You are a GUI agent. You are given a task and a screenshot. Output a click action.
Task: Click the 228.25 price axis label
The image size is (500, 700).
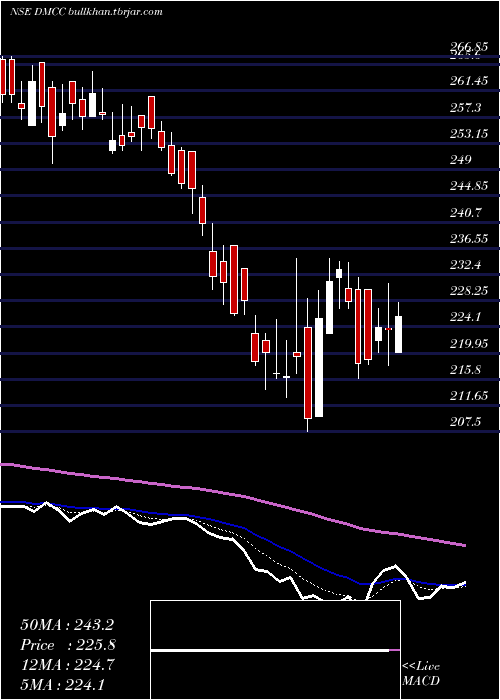470,291
